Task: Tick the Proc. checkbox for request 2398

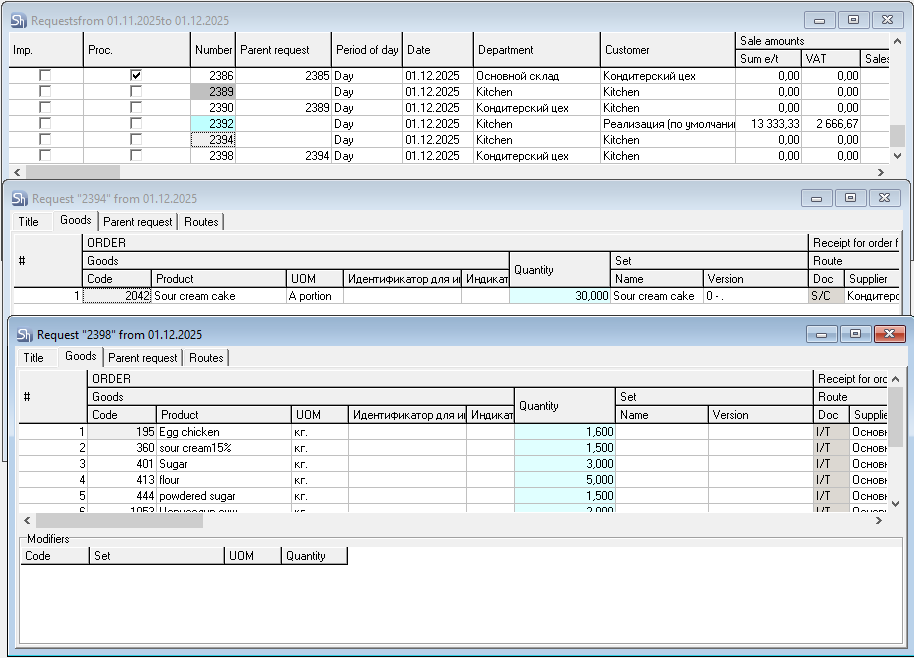Action: pyautogui.click(x=136, y=156)
